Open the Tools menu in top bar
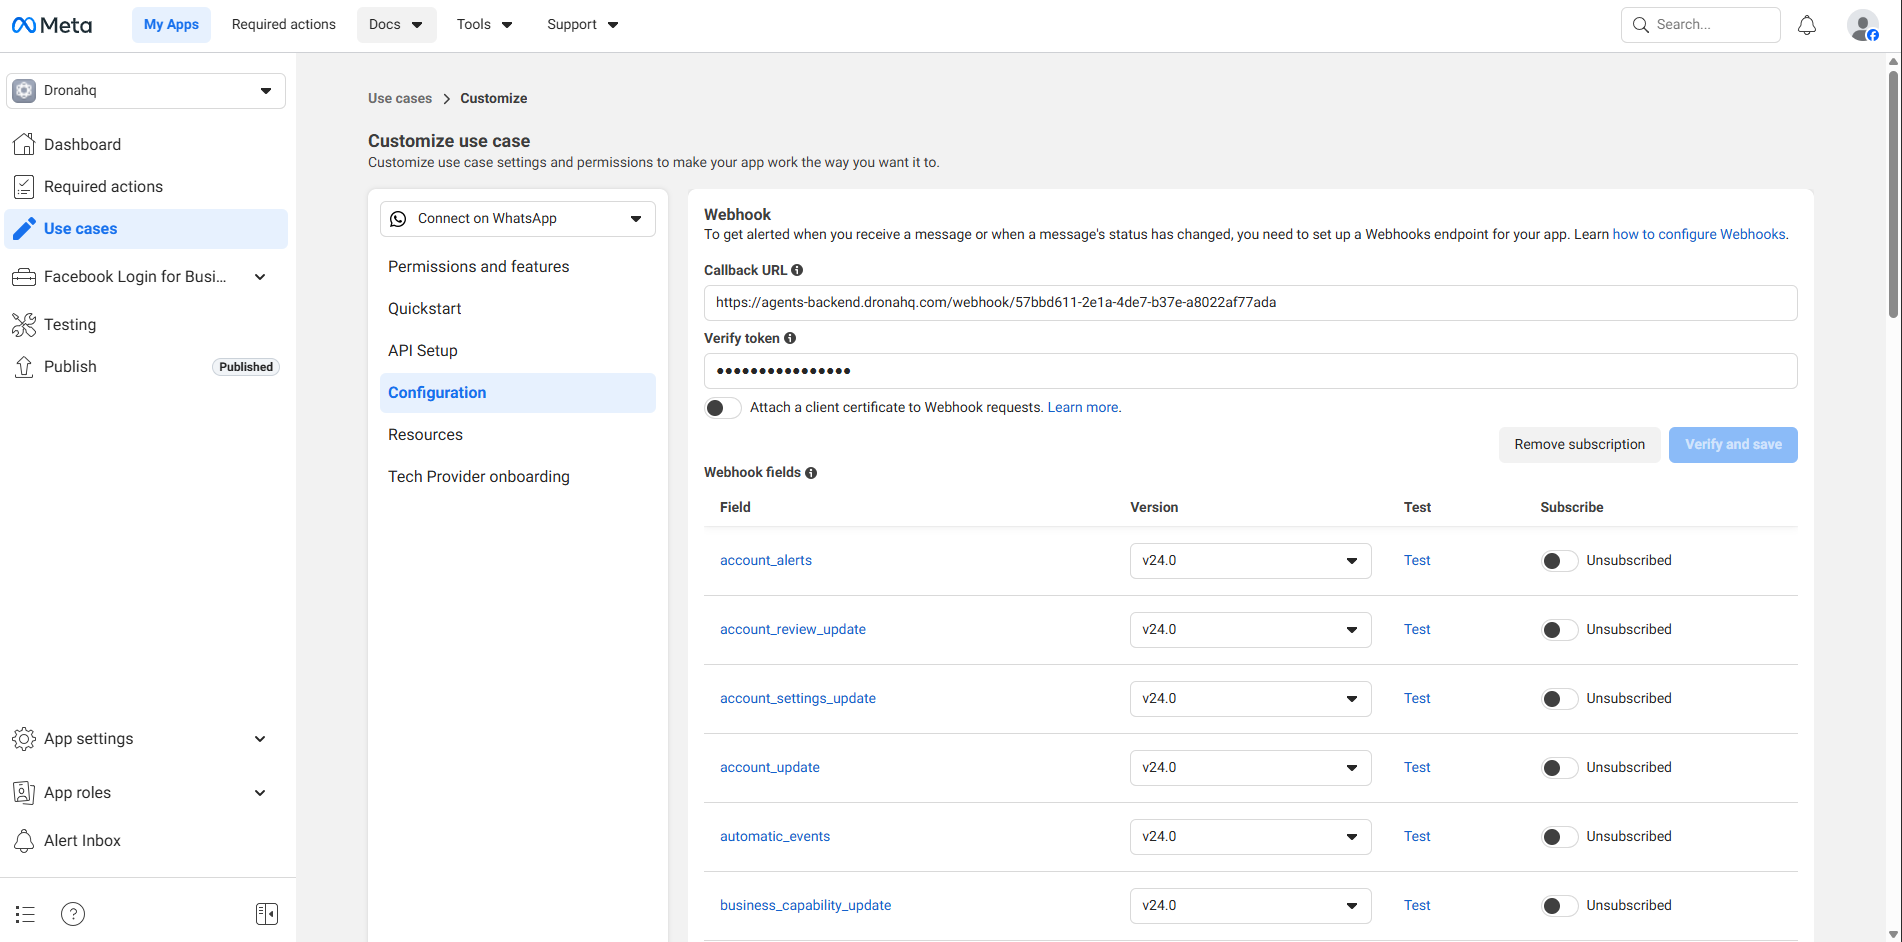The width and height of the screenshot is (1902, 942). tap(484, 25)
